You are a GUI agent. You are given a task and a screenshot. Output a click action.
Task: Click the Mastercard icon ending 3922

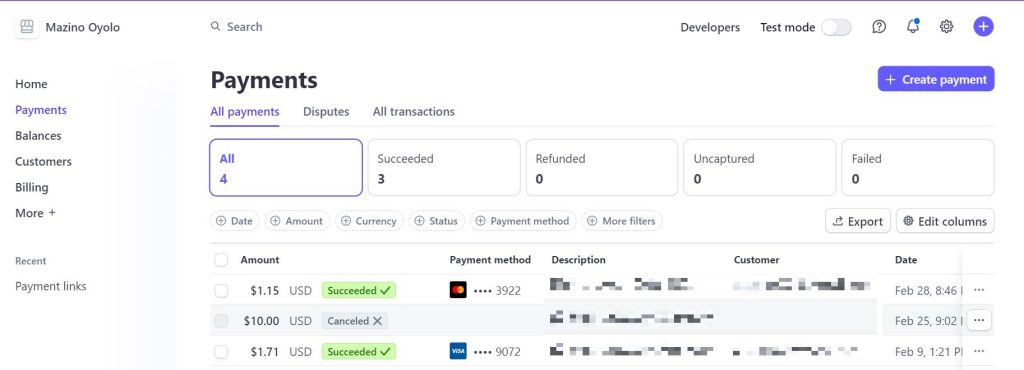point(458,290)
